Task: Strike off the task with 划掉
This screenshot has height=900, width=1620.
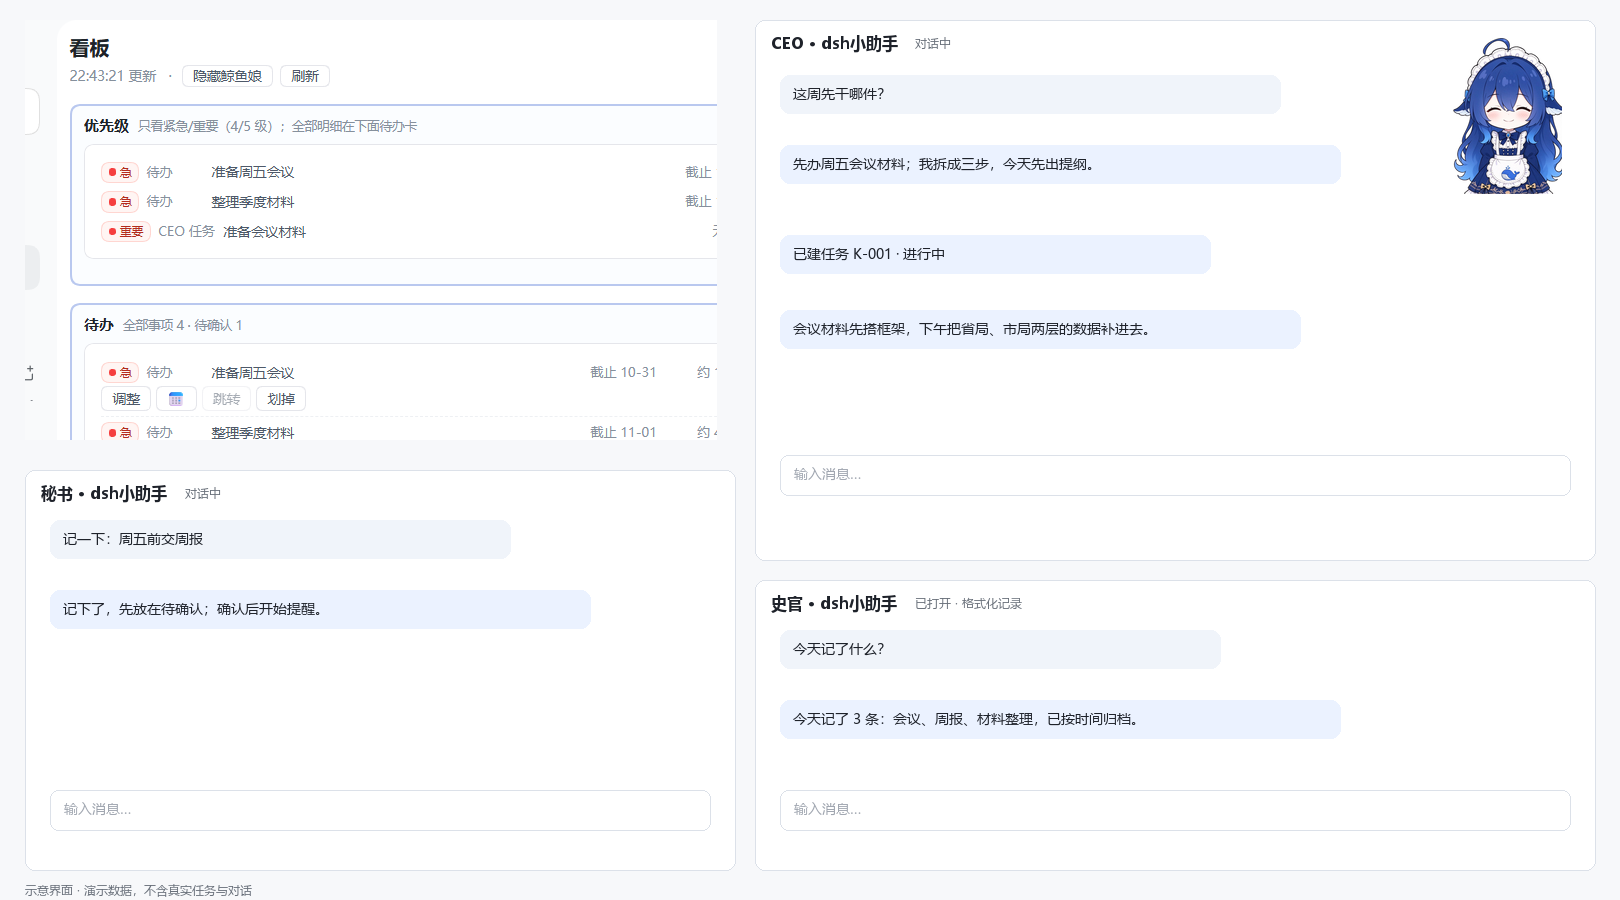Action: (281, 399)
